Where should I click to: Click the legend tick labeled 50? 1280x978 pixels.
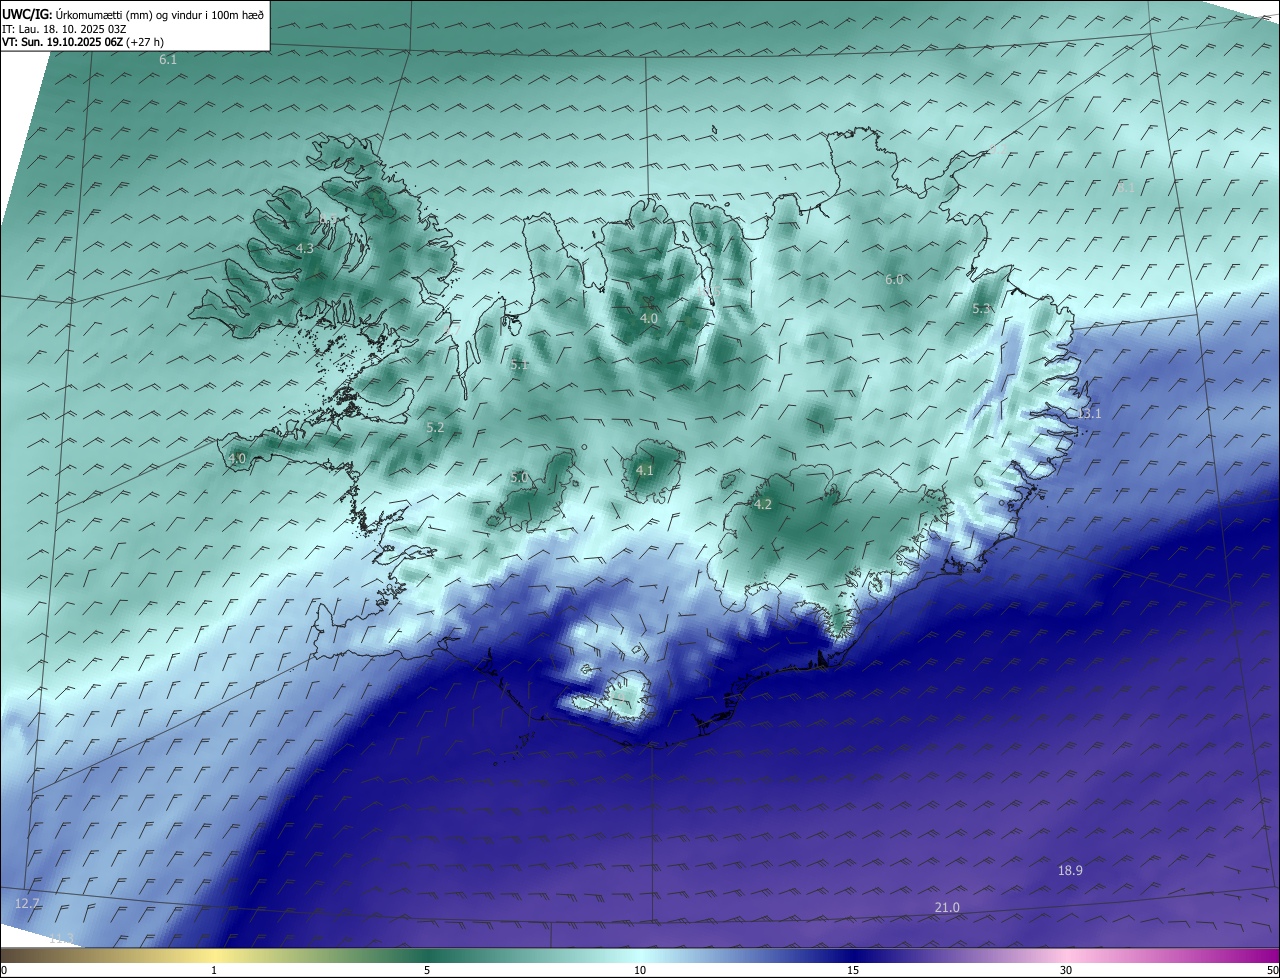(x=1272, y=970)
